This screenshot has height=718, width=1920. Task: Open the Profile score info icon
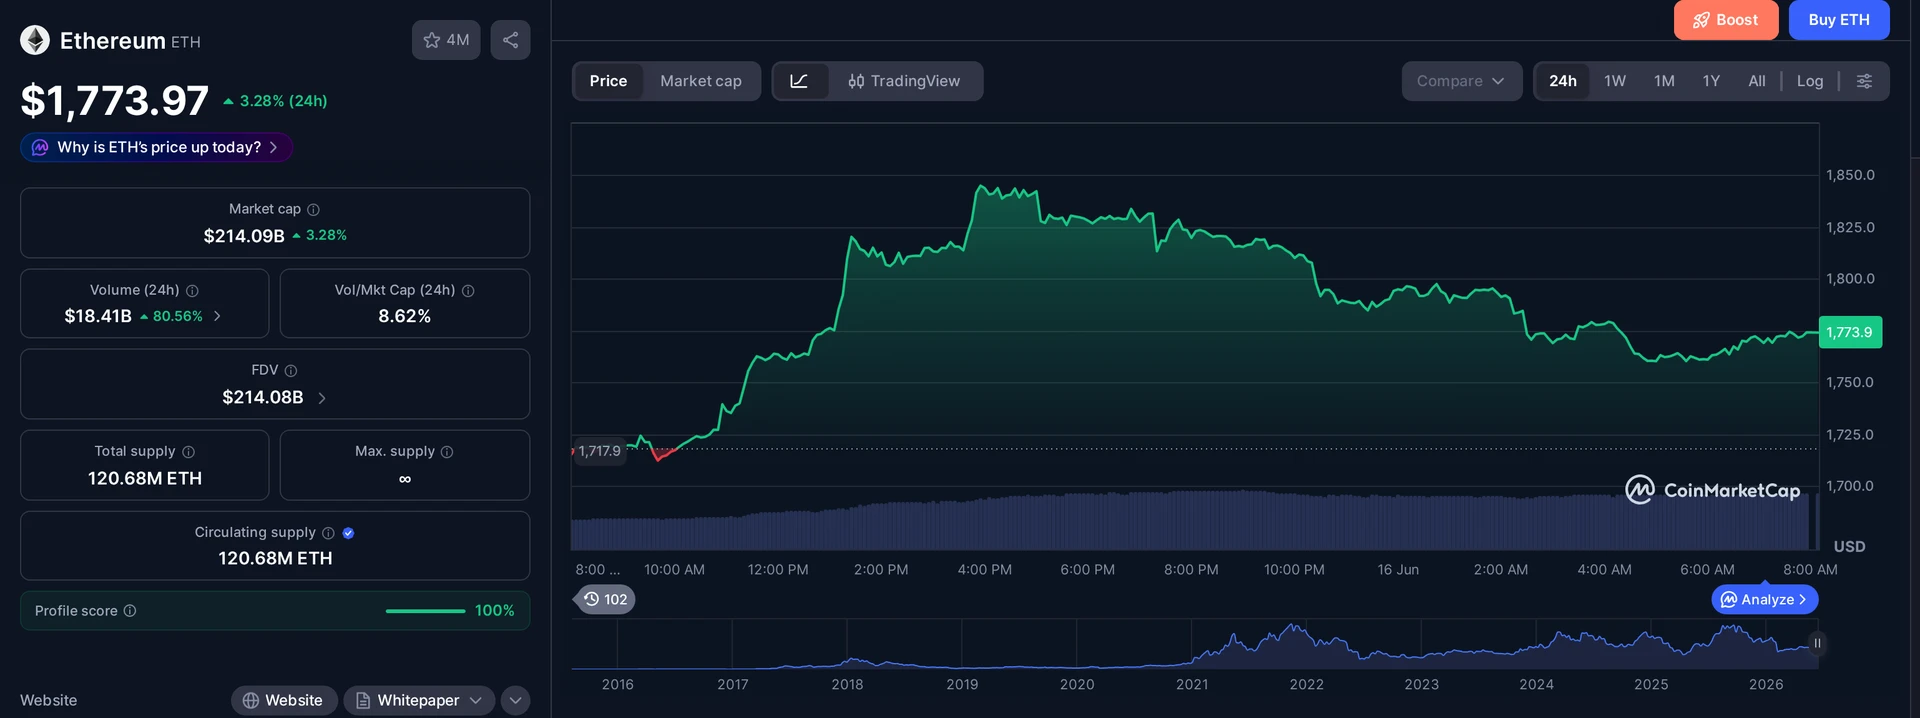(130, 611)
